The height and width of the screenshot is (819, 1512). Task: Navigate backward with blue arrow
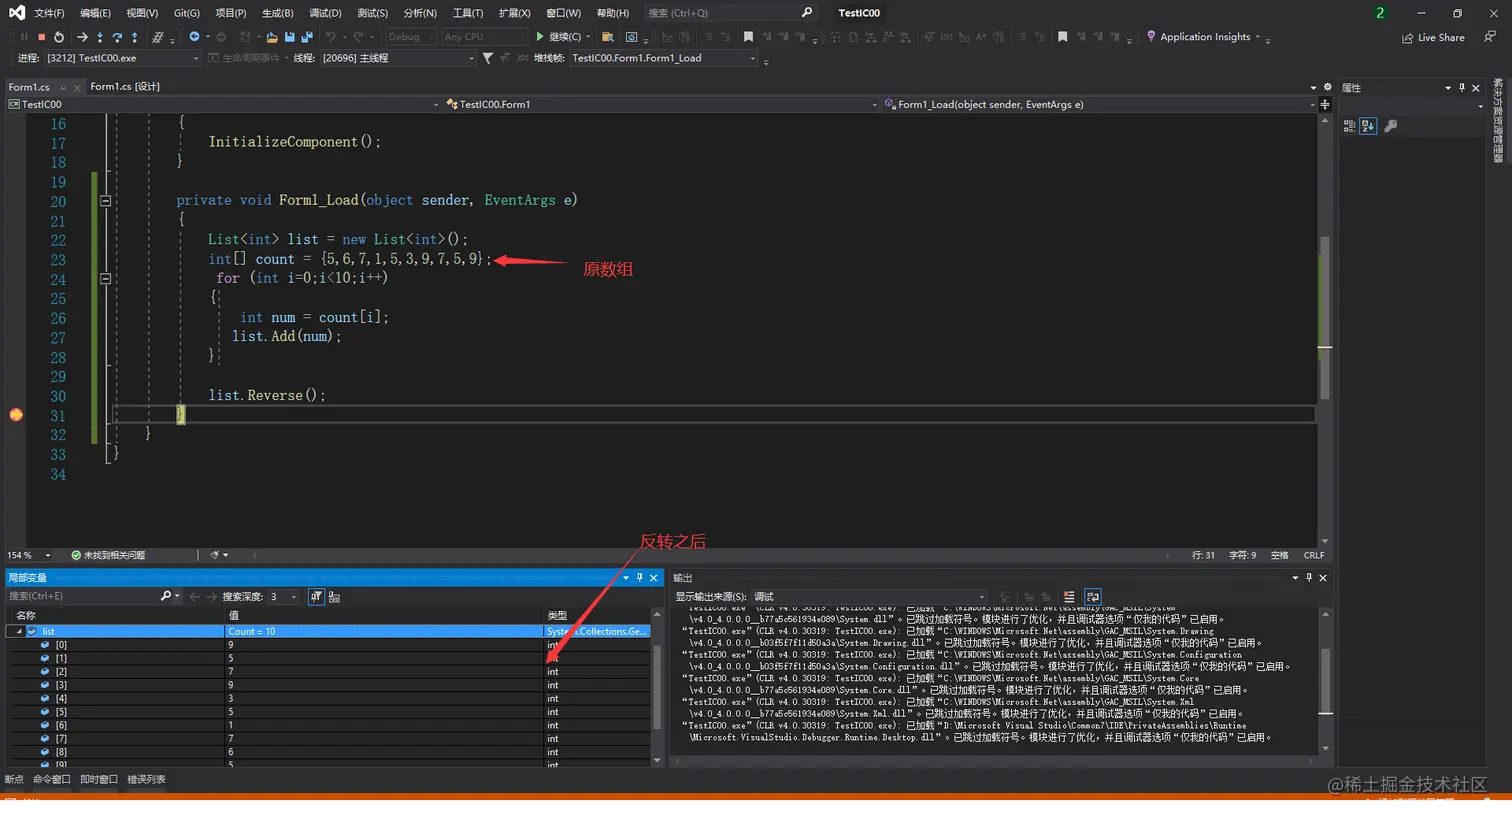(x=194, y=37)
